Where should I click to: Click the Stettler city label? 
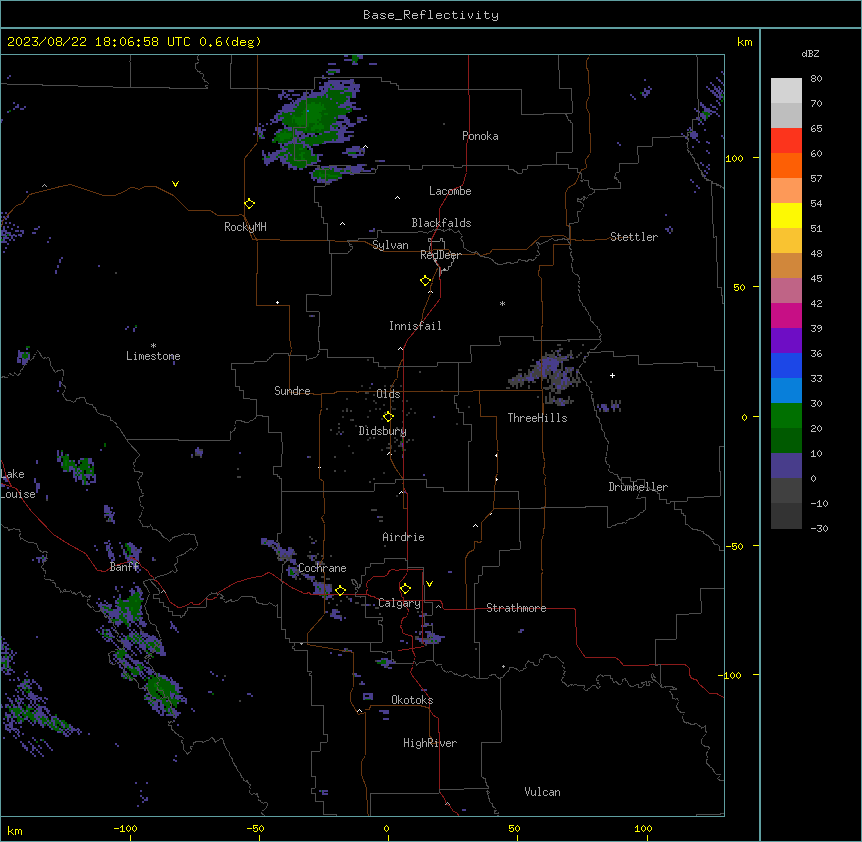634,237
